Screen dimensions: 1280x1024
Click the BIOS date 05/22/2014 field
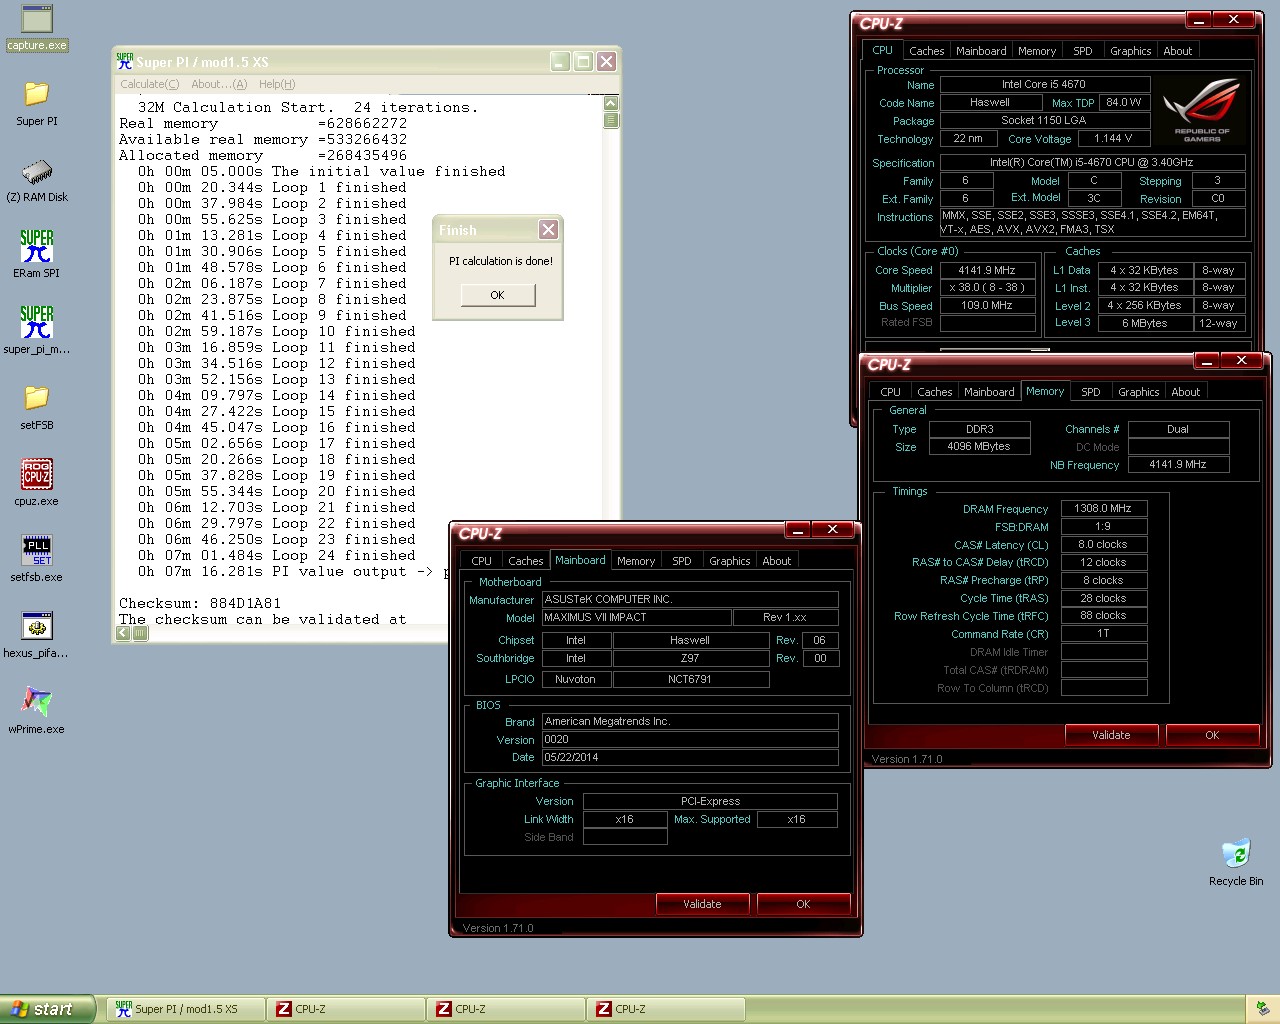pos(690,757)
